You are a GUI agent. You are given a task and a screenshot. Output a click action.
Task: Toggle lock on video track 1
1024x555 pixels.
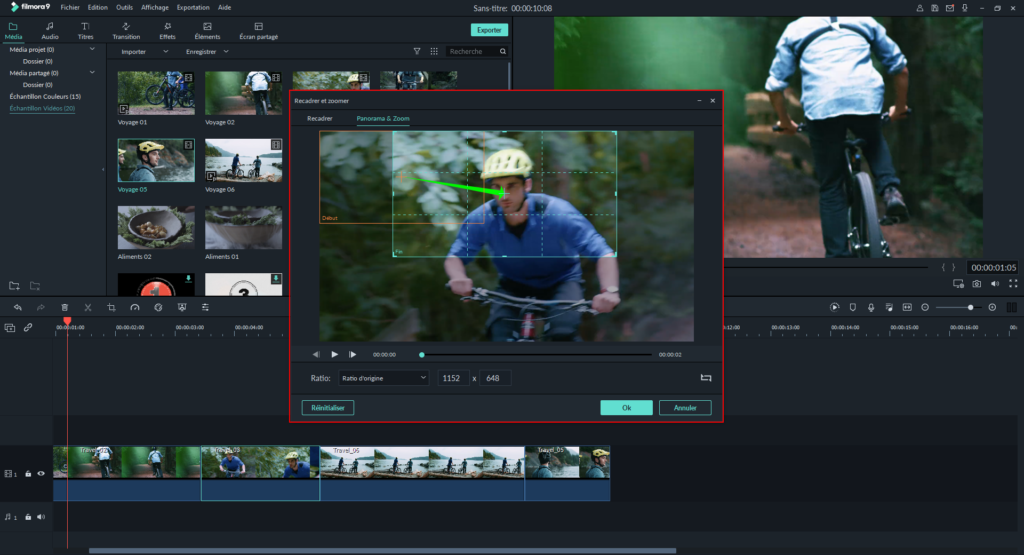[x=28, y=473]
